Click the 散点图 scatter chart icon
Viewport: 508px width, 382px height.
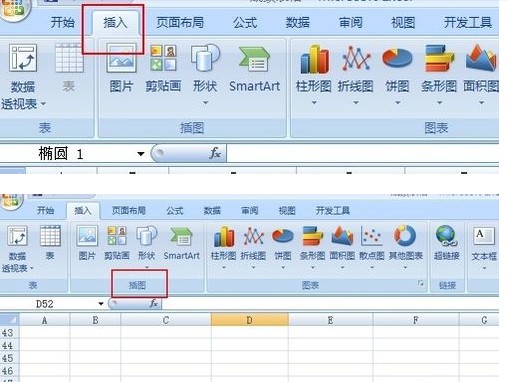372,236
